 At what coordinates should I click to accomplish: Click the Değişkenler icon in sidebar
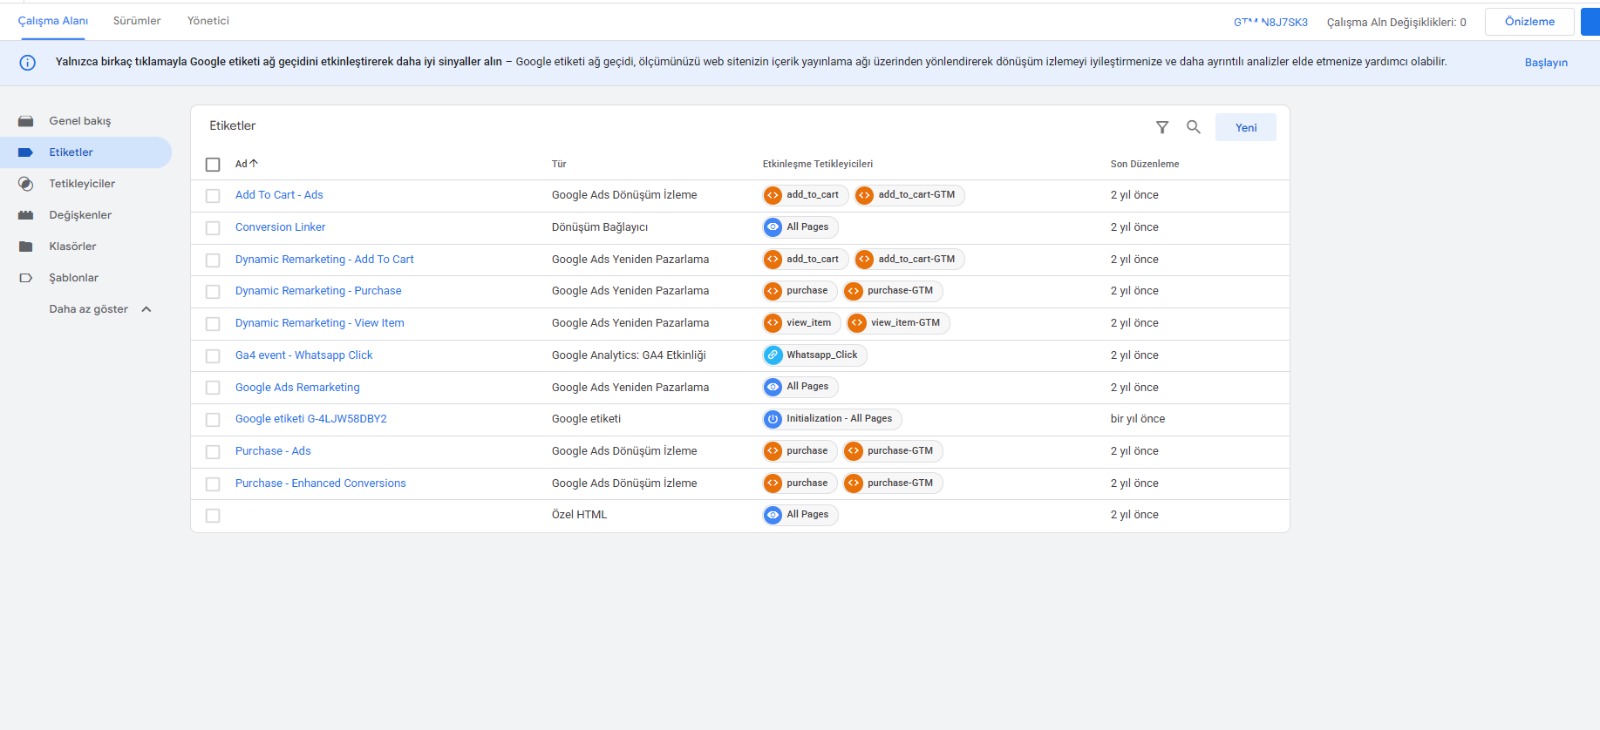[x=26, y=215]
